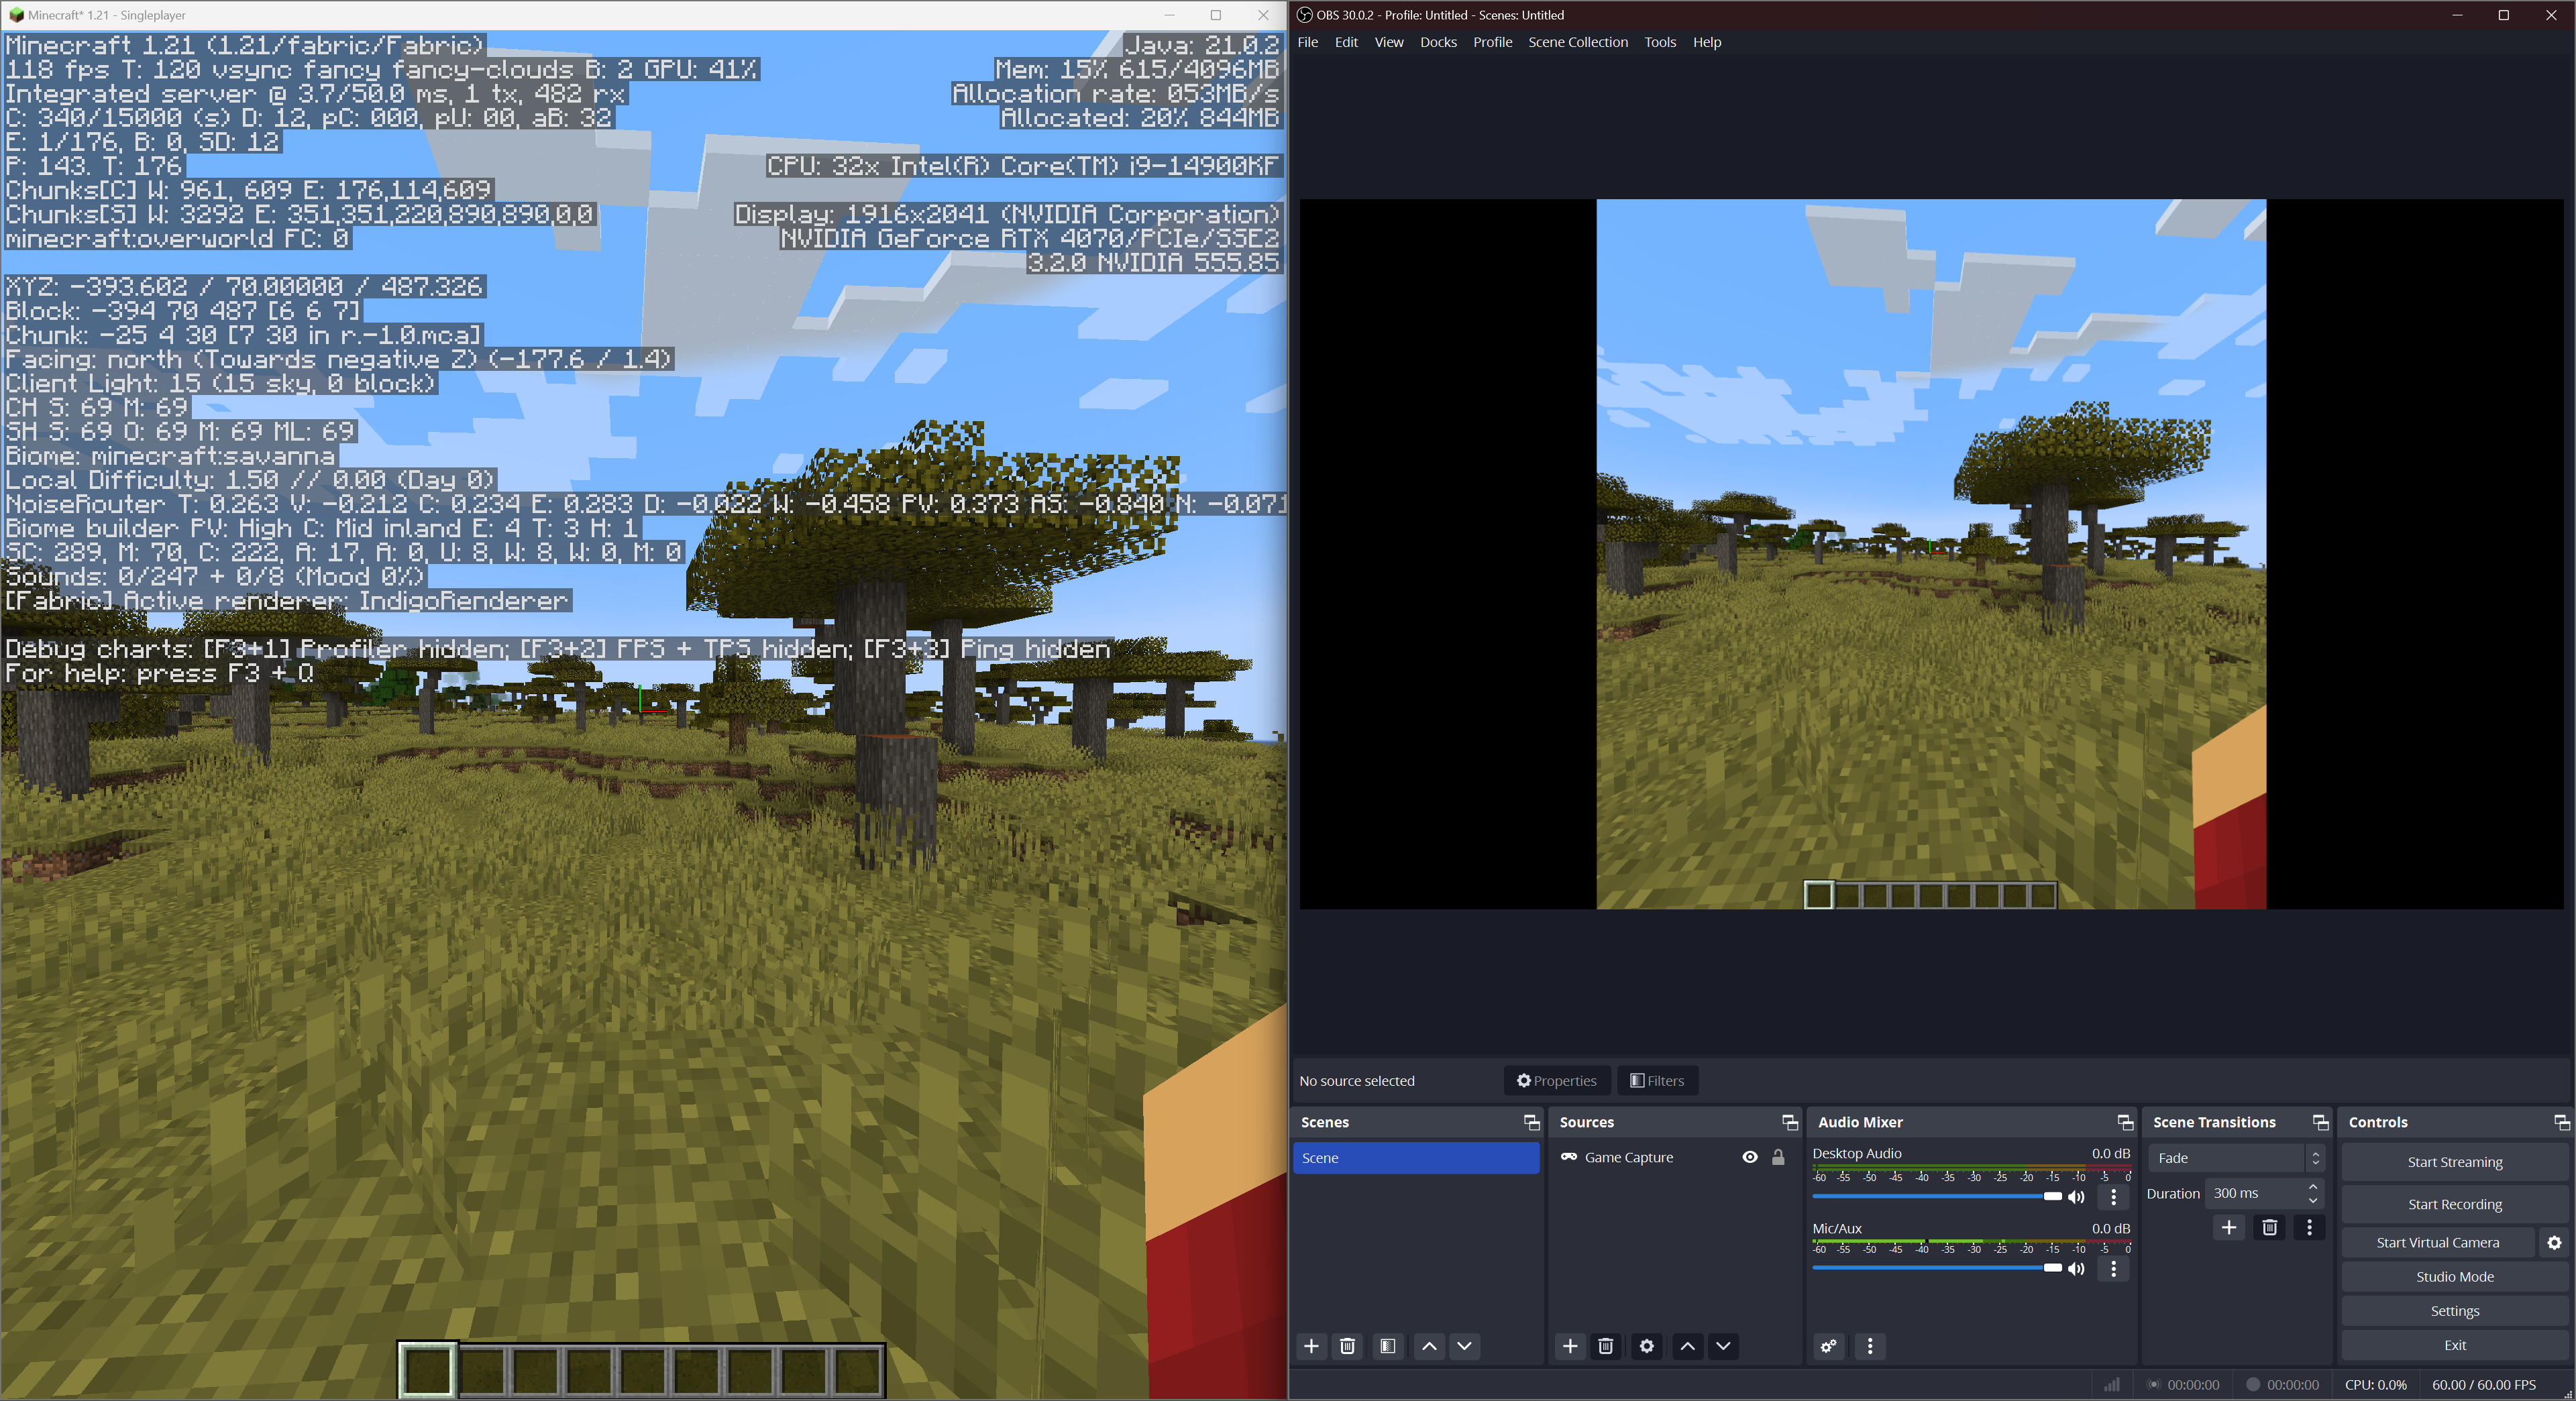Mute Desktop Audio speaker
The image size is (2576, 1401).
(x=2076, y=1197)
